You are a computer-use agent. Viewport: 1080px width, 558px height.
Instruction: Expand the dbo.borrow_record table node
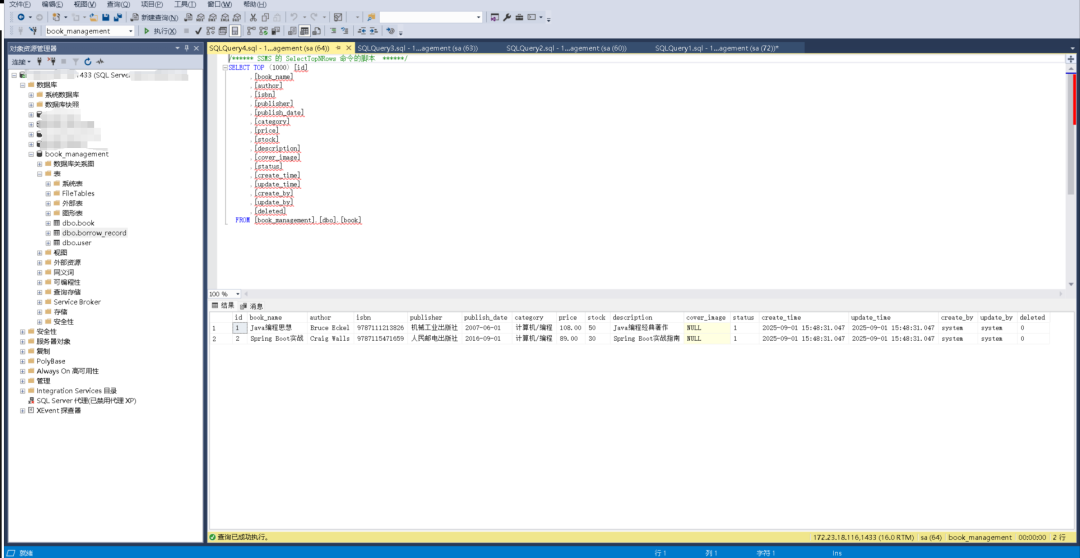[x=48, y=233]
